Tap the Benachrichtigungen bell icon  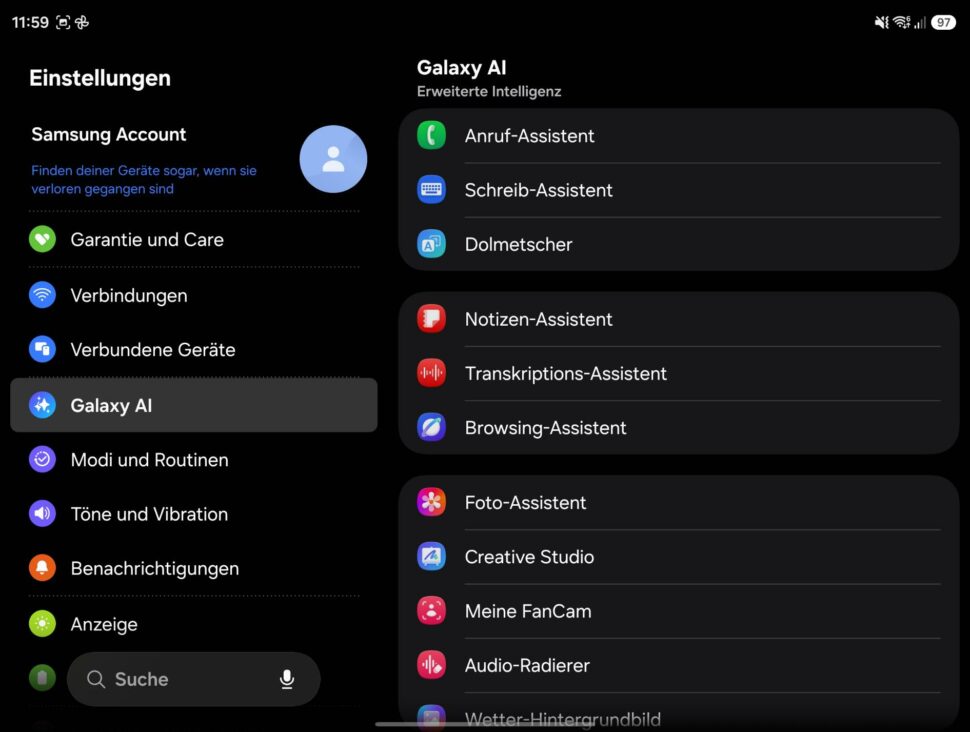point(43,567)
